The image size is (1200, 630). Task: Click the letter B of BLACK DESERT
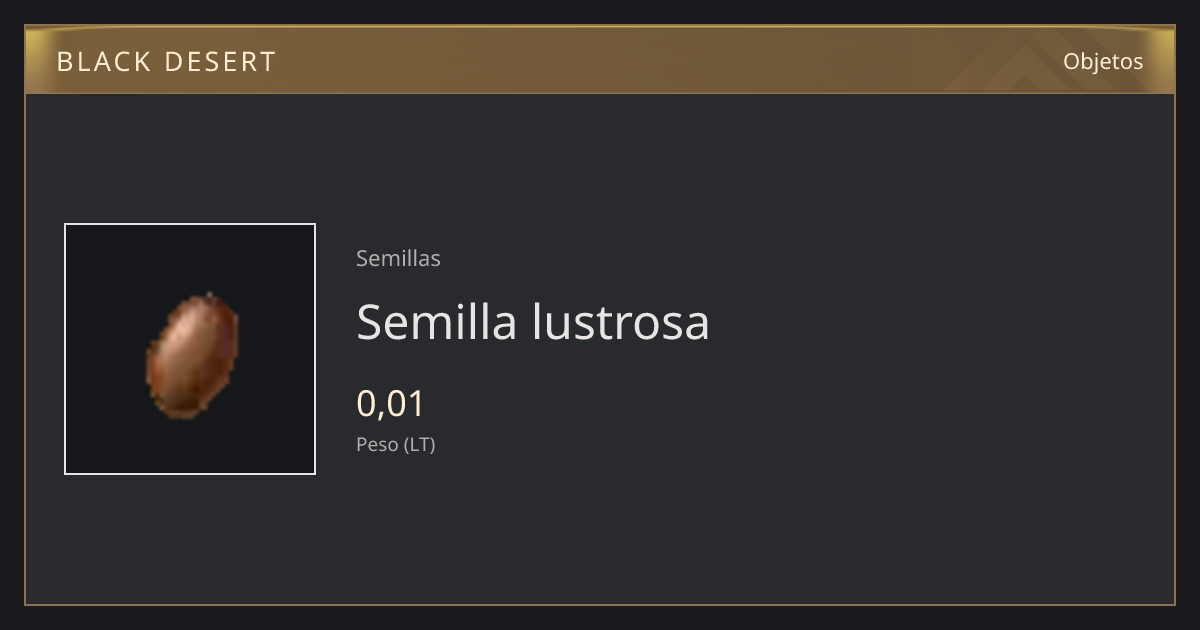pyautogui.click(x=65, y=62)
